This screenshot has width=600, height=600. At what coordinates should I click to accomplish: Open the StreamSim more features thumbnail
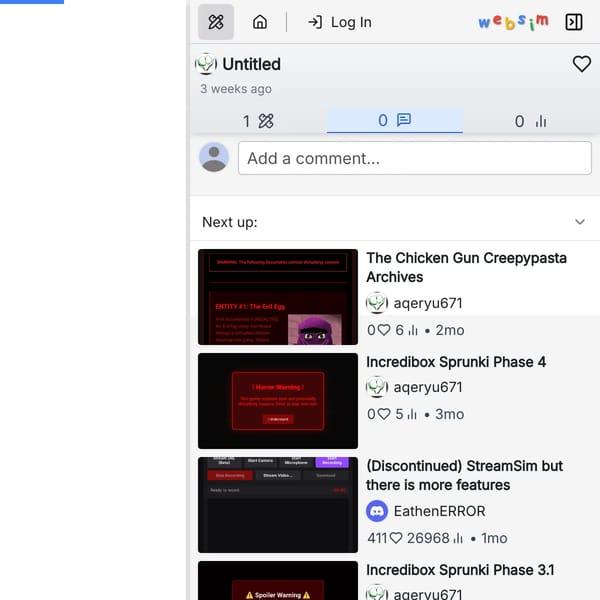pos(278,505)
